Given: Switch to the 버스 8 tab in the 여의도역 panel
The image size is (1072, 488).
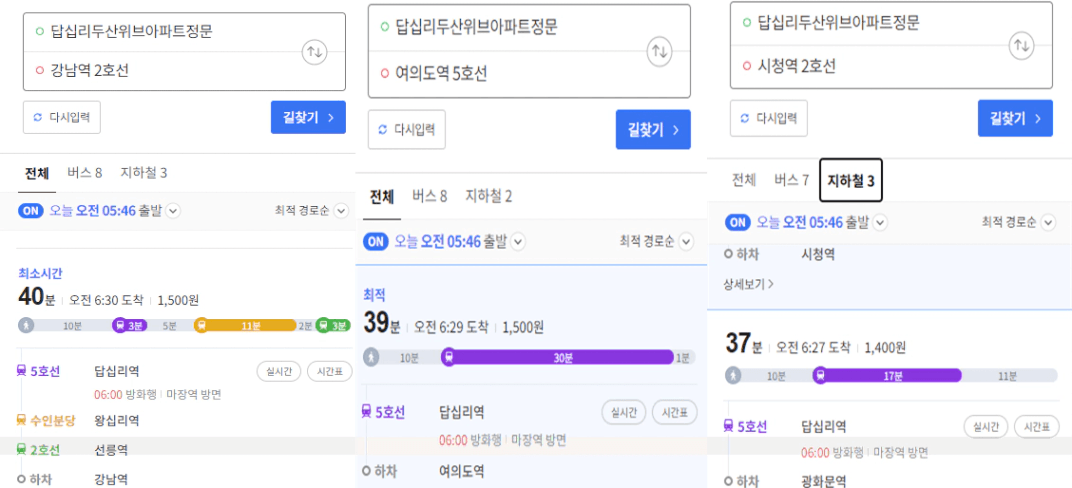Looking at the screenshot, I should click(429, 196).
